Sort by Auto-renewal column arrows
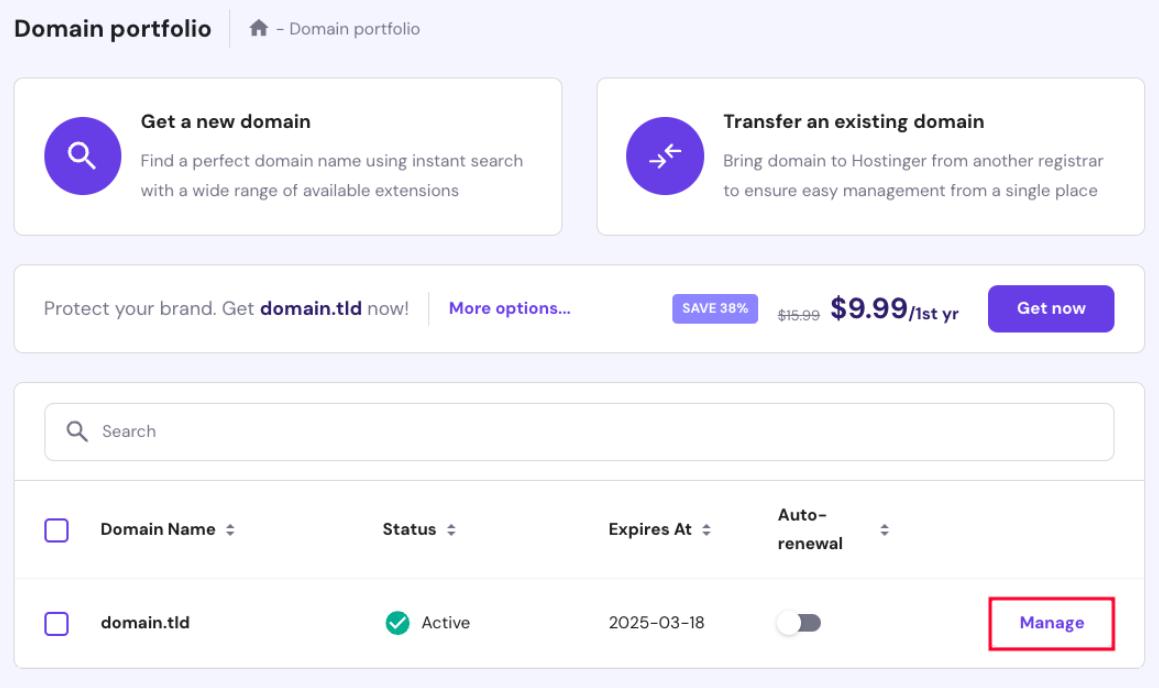The height and width of the screenshot is (688, 1159). pyautogui.click(x=883, y=530)
